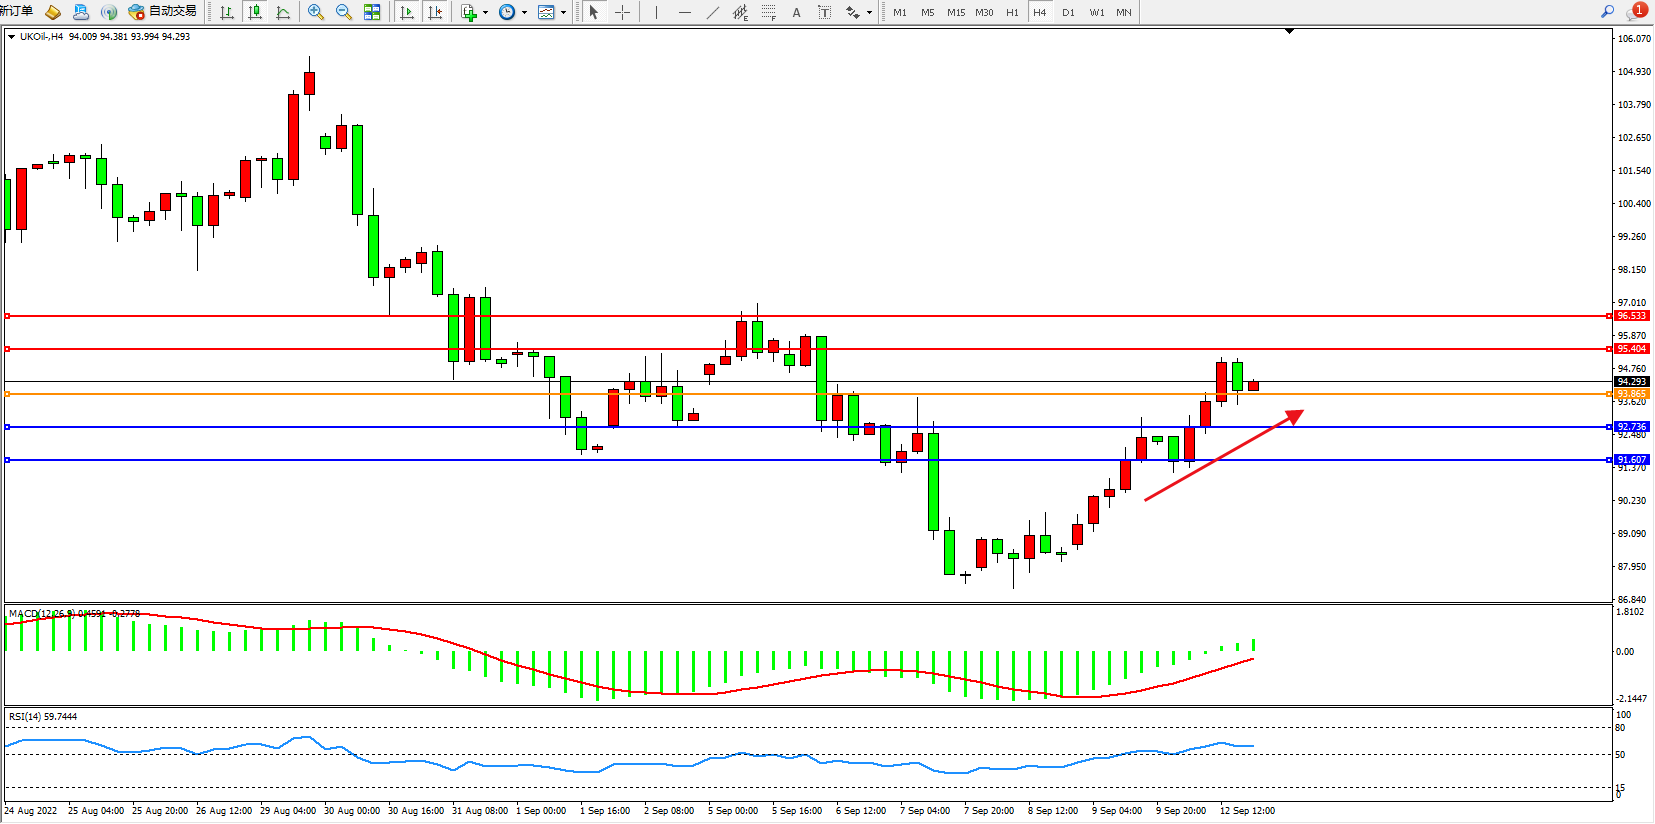Open search with the magnifier icon

tap(1607, 12)
